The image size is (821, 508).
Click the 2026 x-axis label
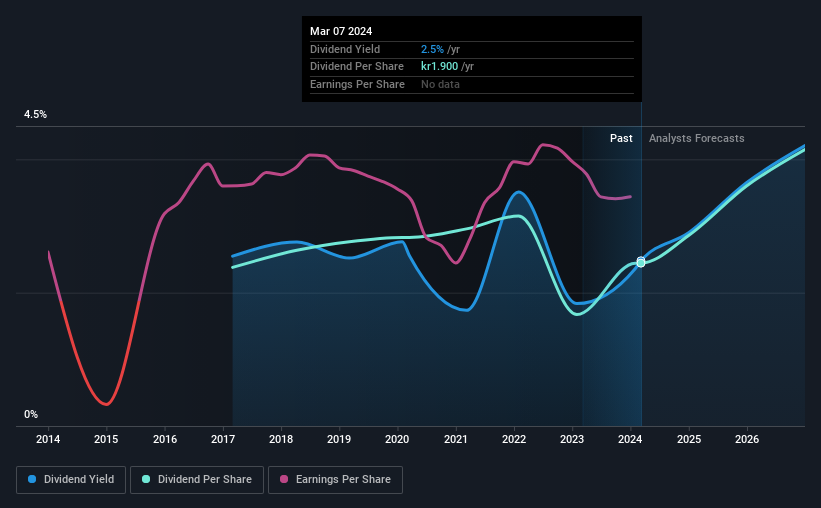747,439
